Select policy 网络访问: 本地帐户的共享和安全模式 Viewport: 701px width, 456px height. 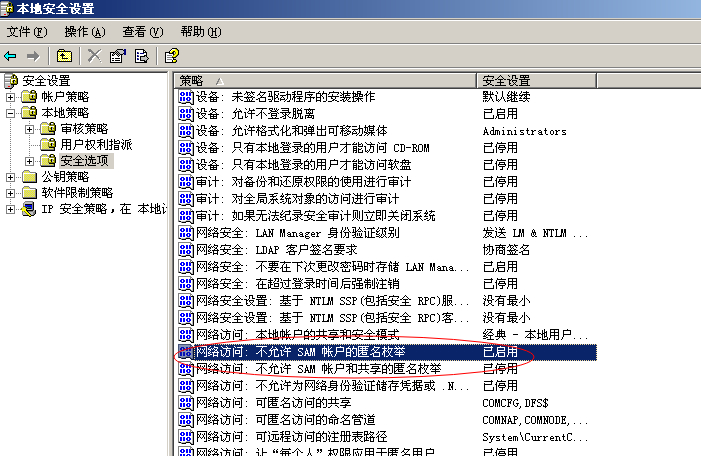(x=298, y=334)
